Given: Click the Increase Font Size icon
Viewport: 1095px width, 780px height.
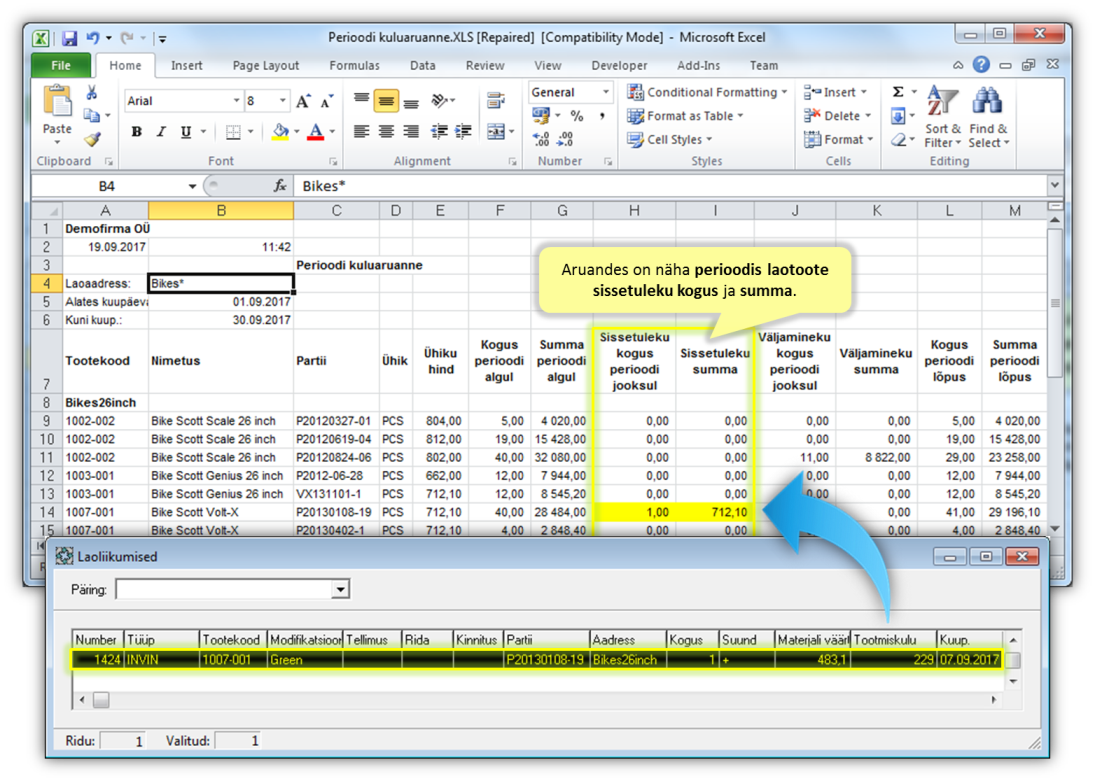Looking at the screenshot, I should 302,101.
